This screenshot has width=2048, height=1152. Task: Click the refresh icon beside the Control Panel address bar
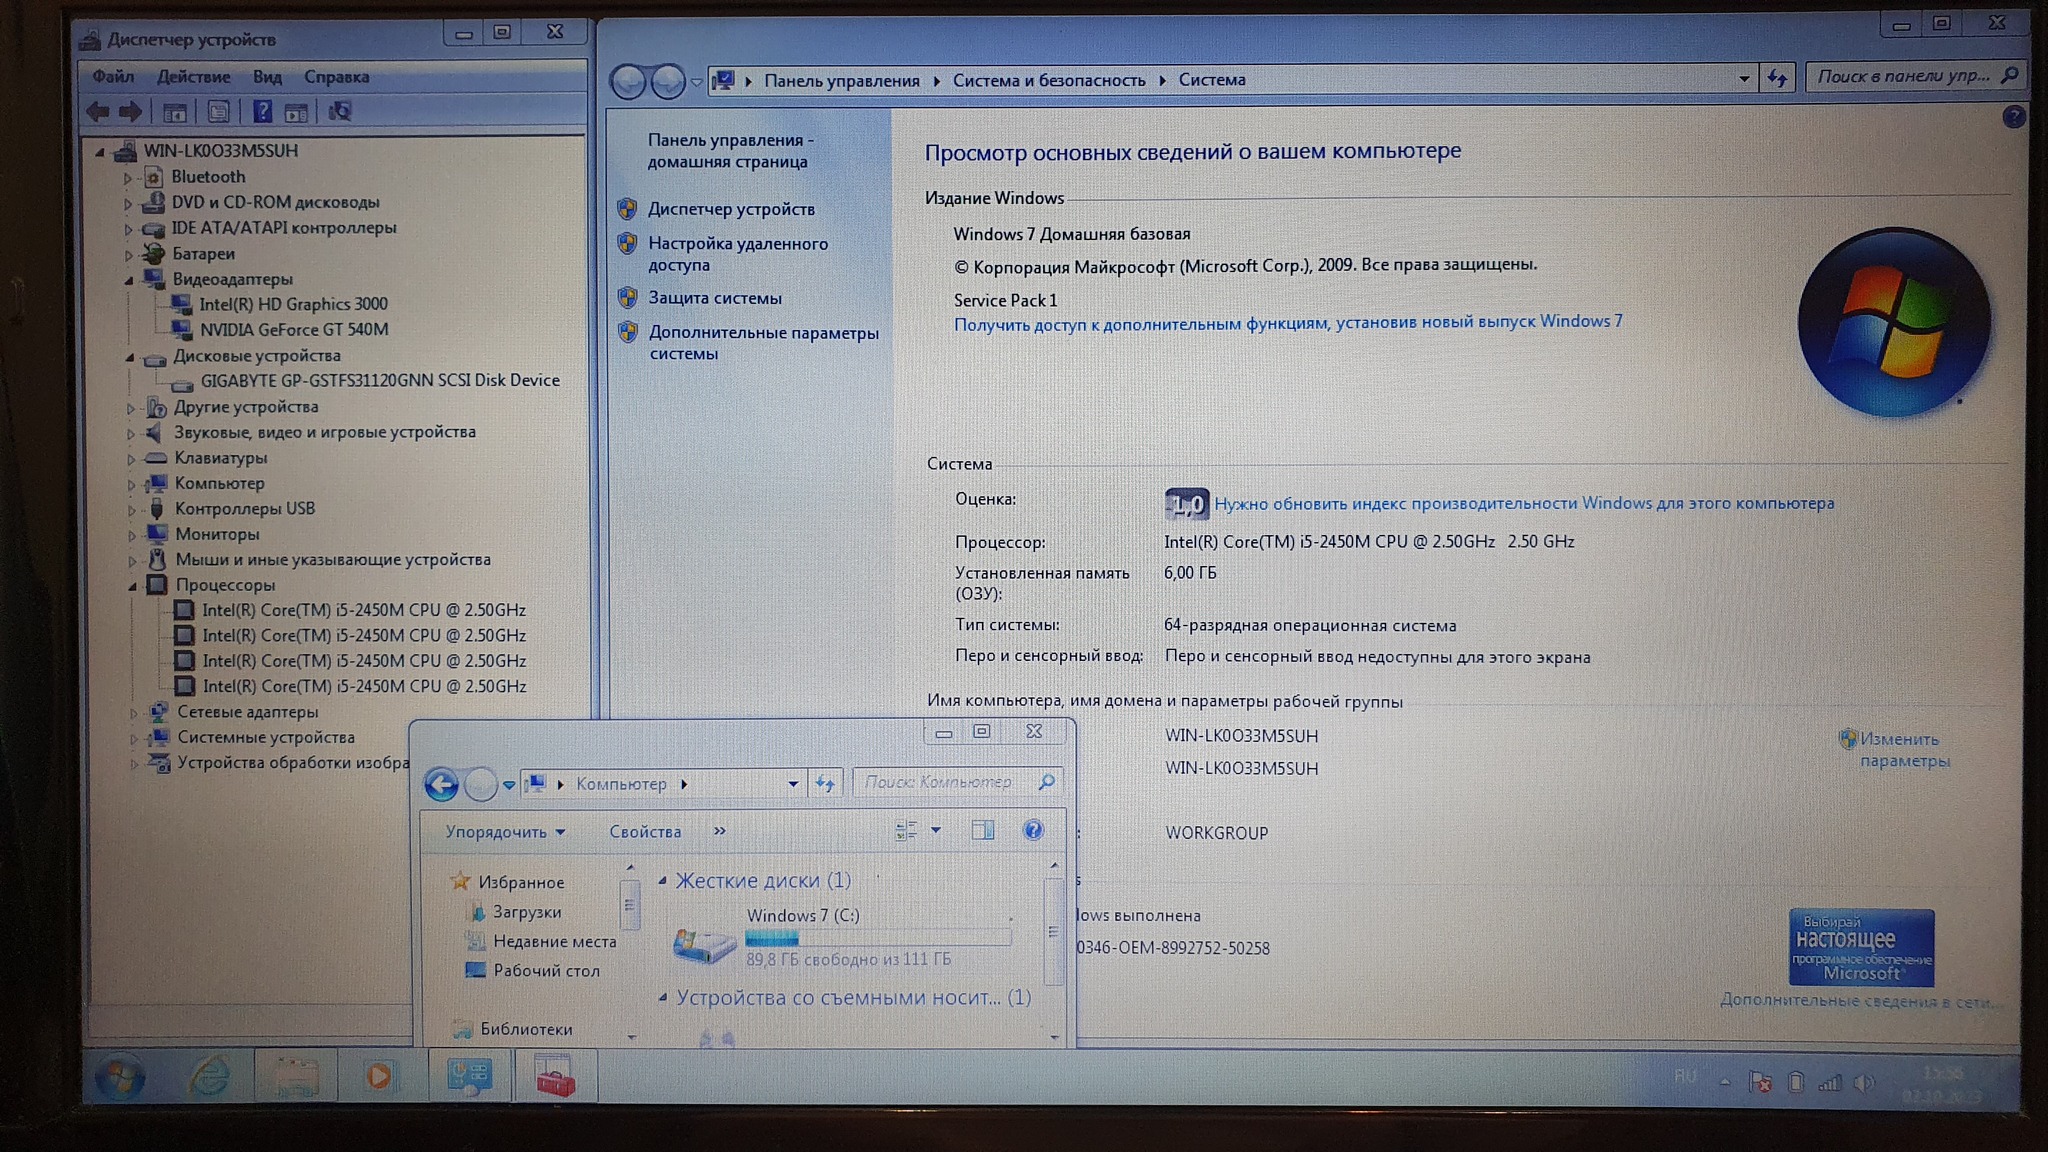click(1777, 78)
